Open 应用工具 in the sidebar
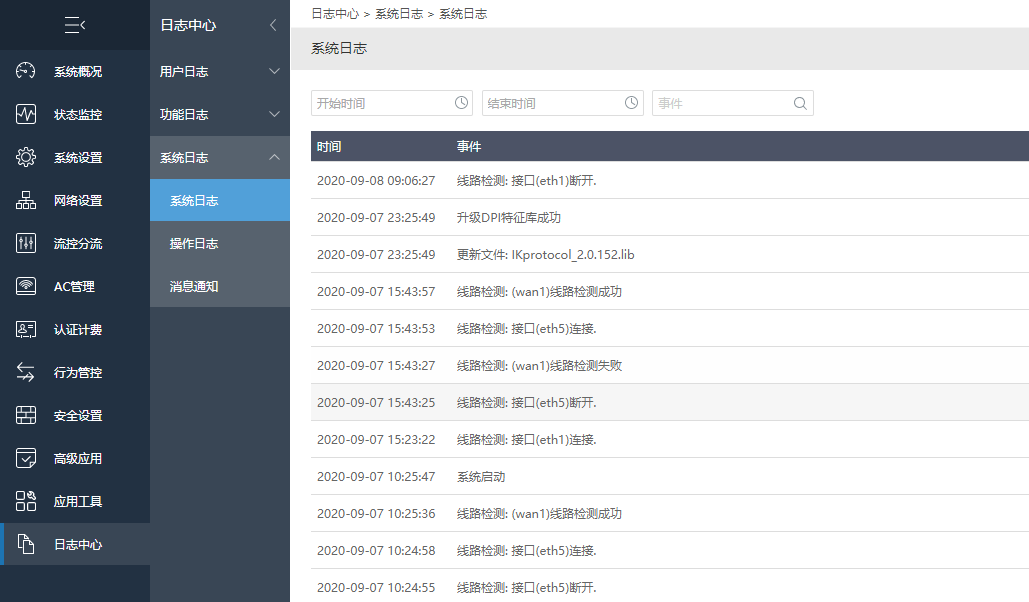Screen dimensions: 1029x602 tap(75, 501)
